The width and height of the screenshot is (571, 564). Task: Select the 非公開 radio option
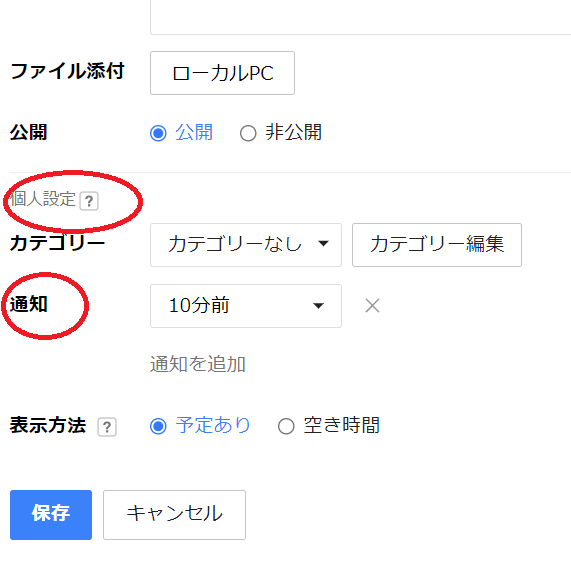coord(248,133)
